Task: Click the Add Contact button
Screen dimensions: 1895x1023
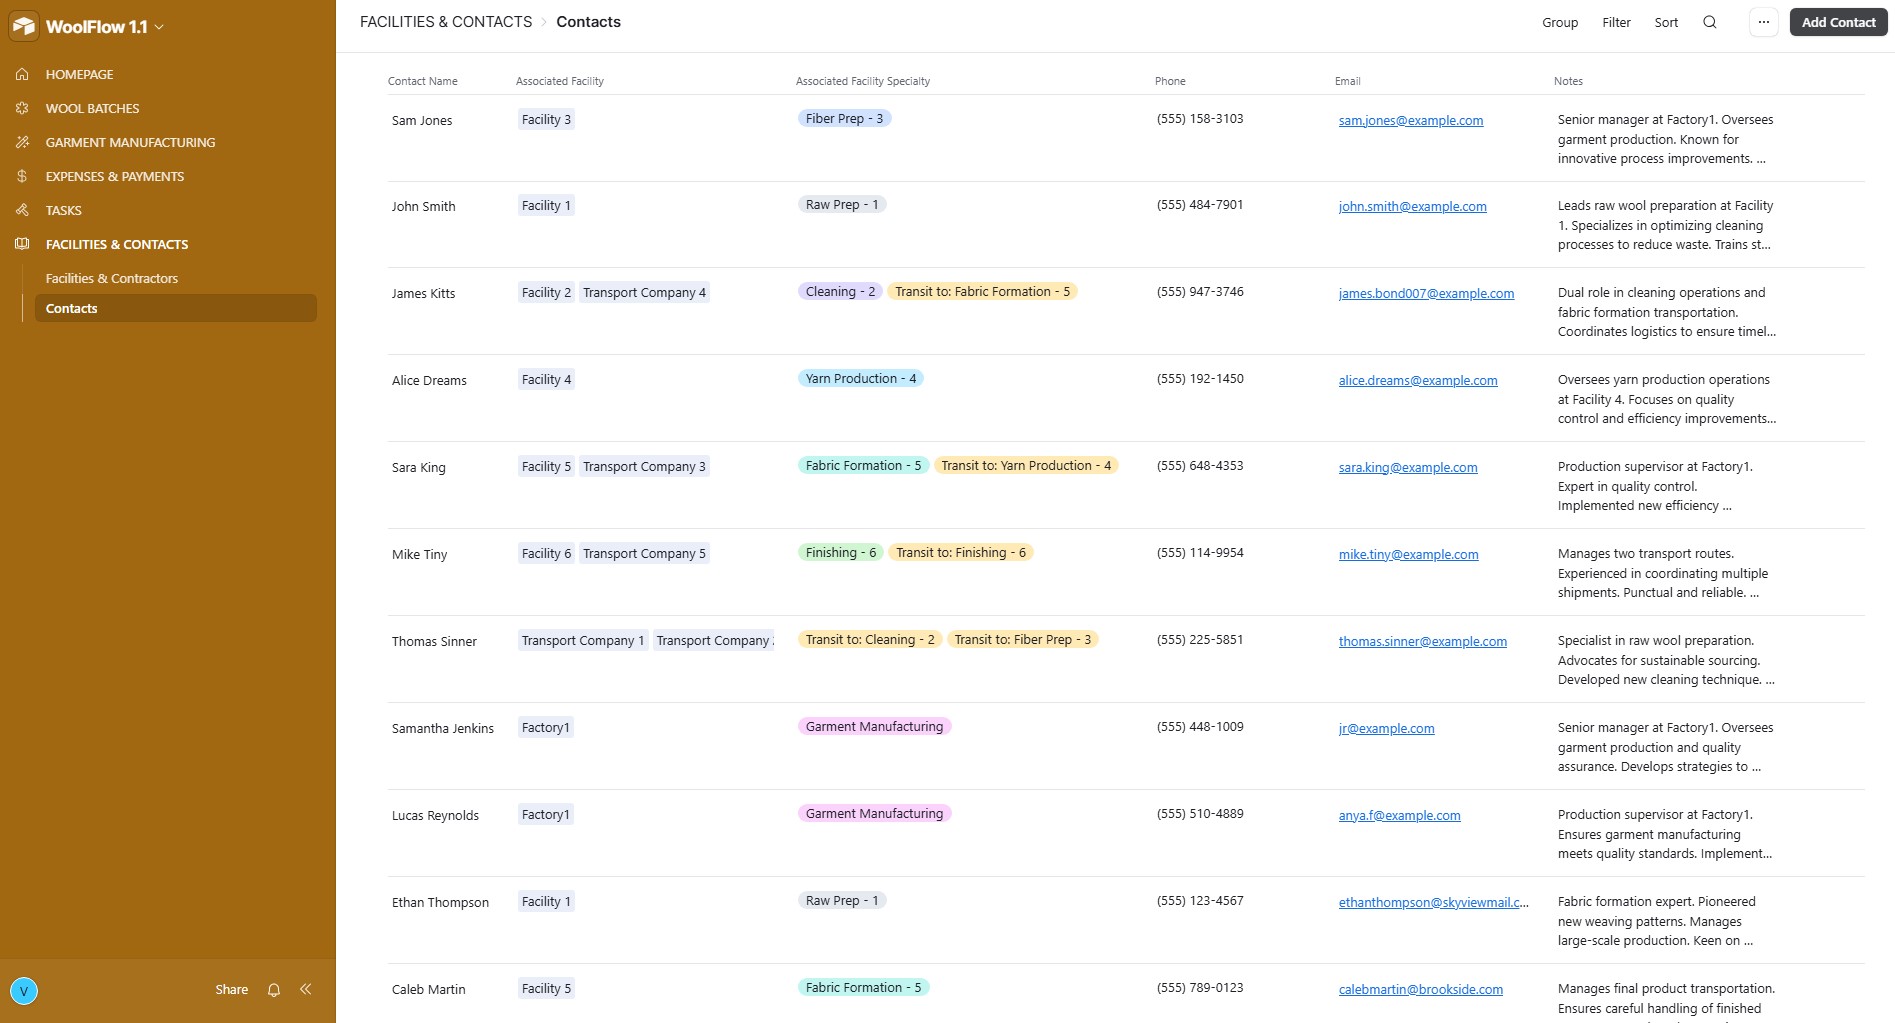Action: pos(1838,22)
